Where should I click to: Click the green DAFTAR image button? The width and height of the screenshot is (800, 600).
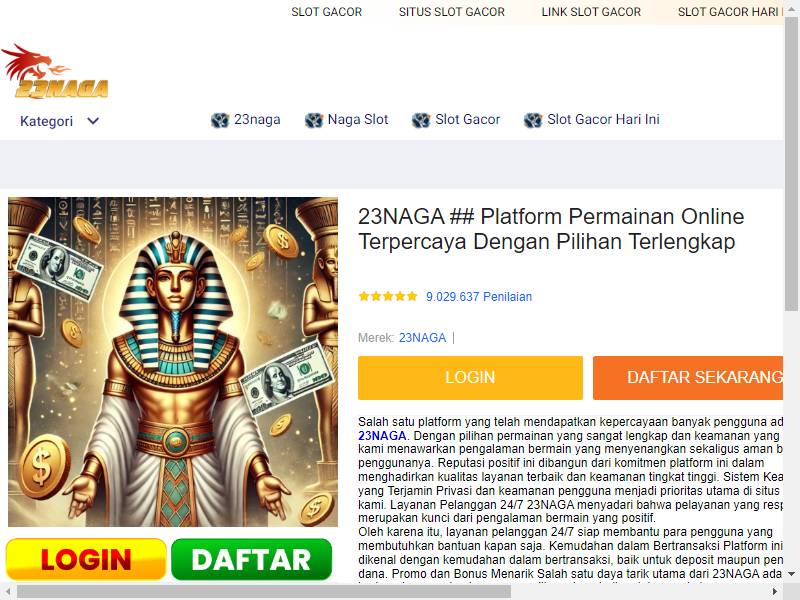click(x=252, y=559)
